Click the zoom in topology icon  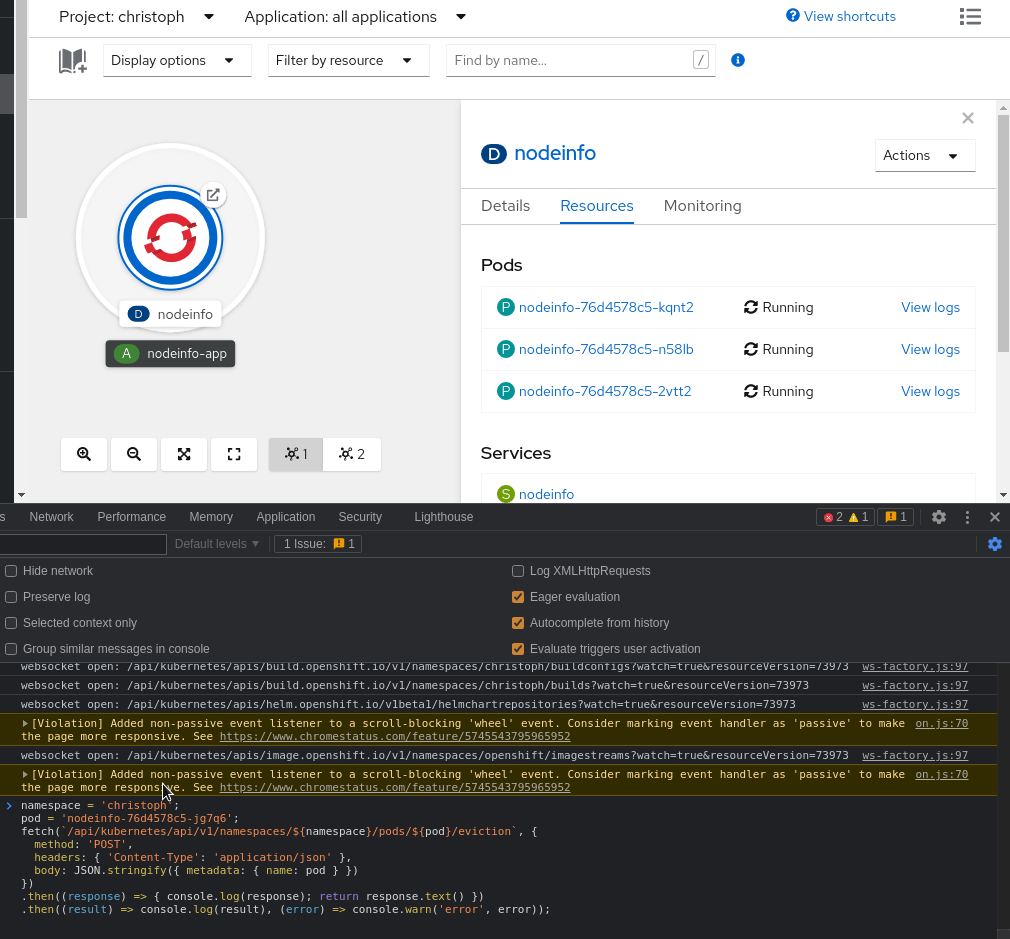click(x=84, y=454)
